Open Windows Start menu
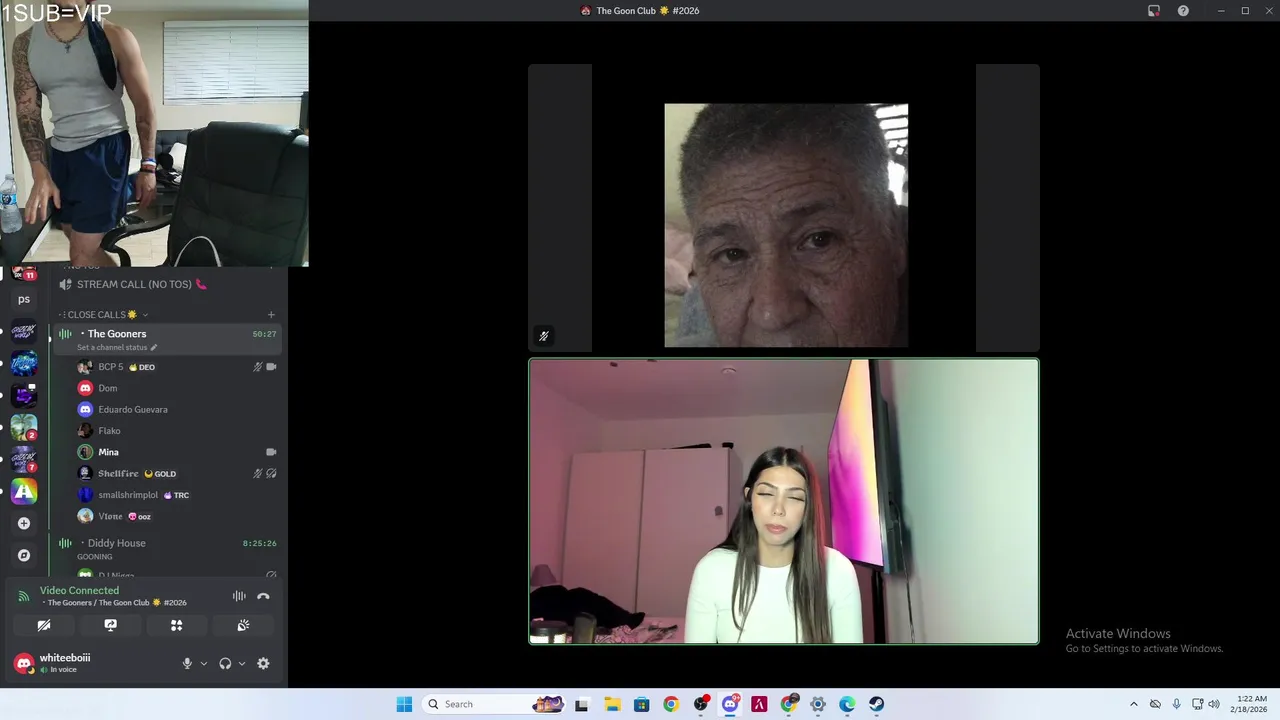Viewport: 1280px width, 720px height. point(404,704)
